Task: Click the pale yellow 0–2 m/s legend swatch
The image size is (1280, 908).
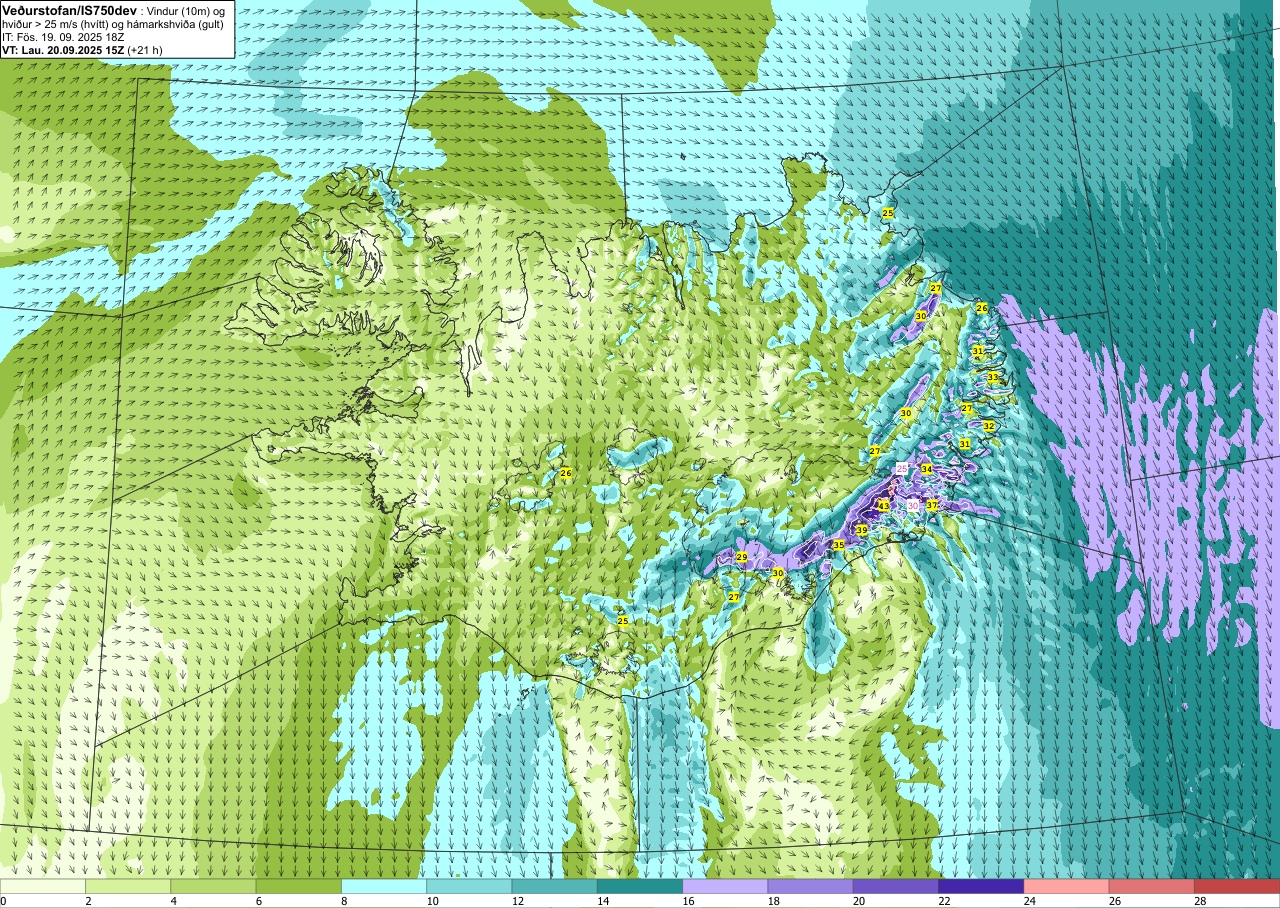Action: (43, 886)
